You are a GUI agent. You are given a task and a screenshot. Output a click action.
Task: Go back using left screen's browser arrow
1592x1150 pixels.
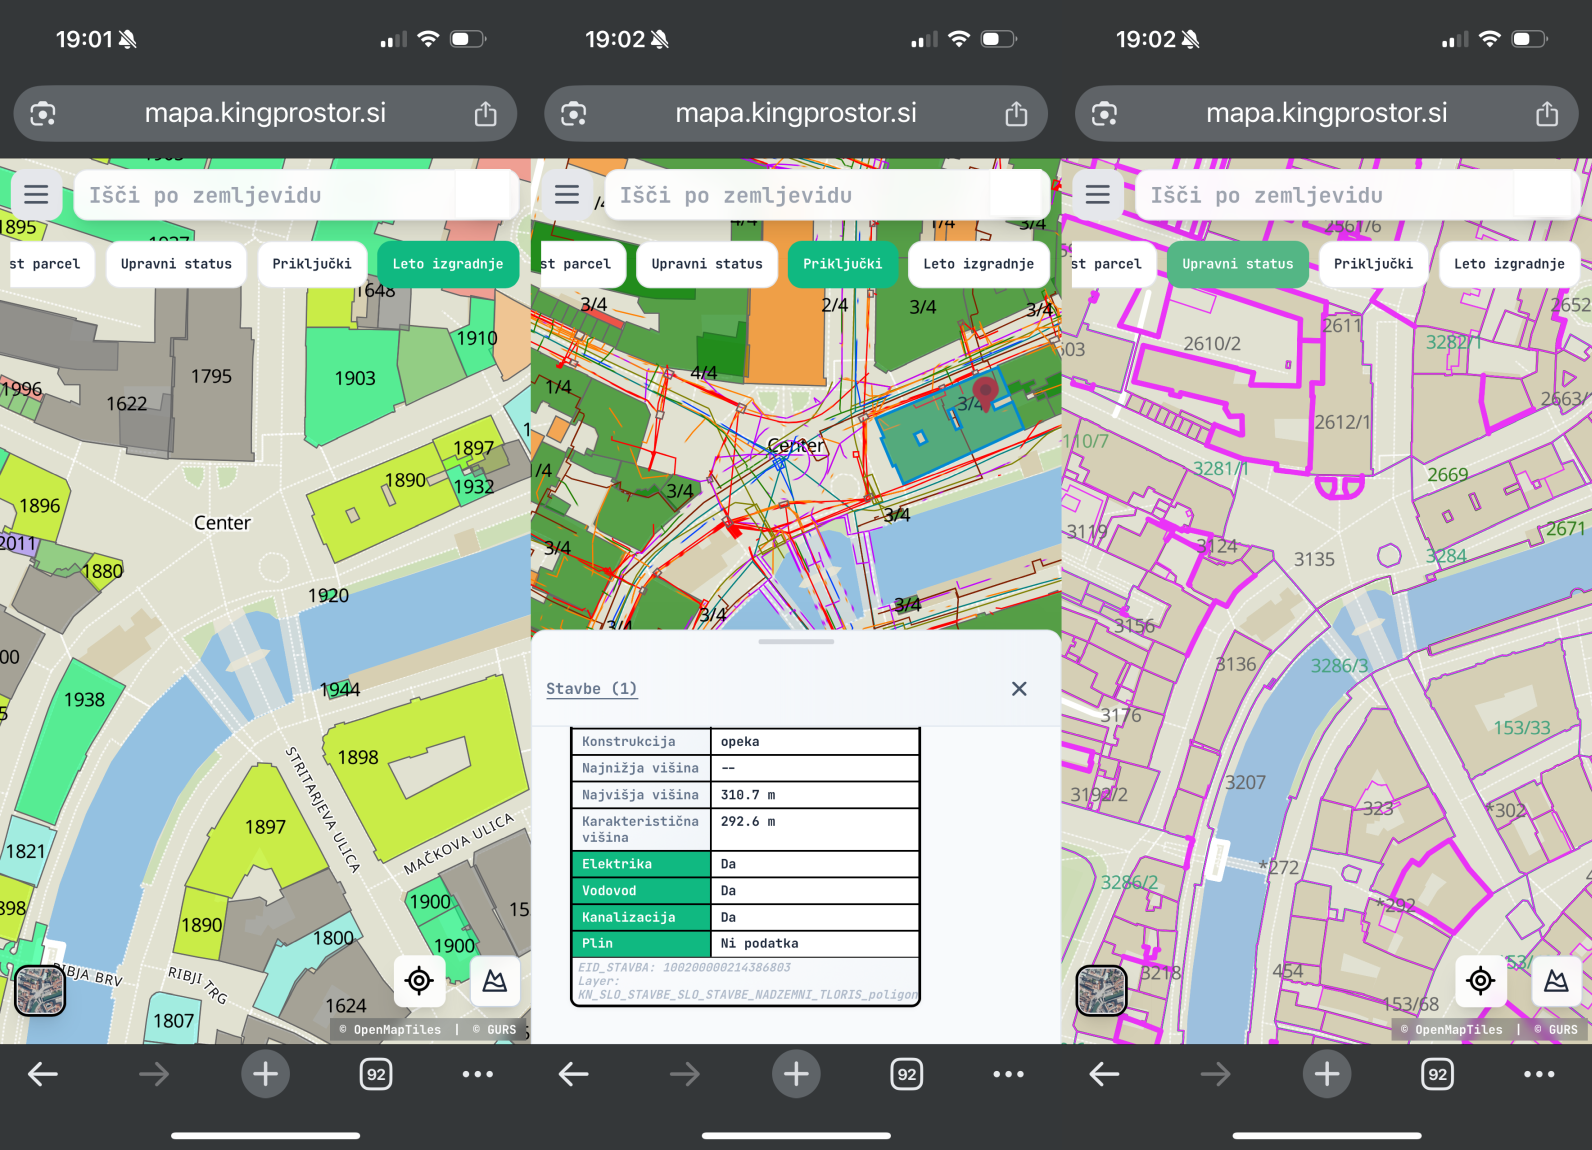point(43,1074)
